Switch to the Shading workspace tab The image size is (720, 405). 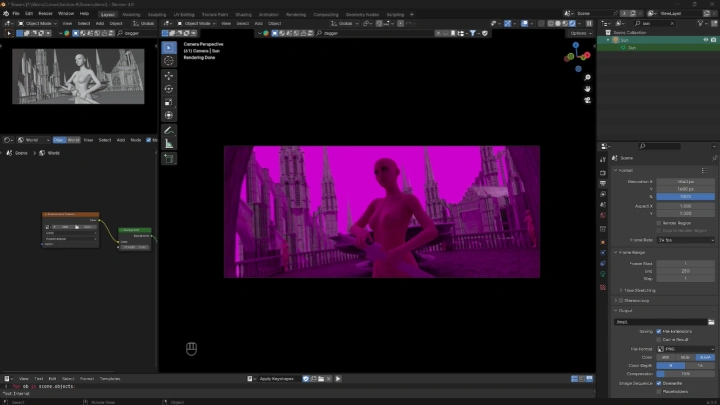[243, 15]
